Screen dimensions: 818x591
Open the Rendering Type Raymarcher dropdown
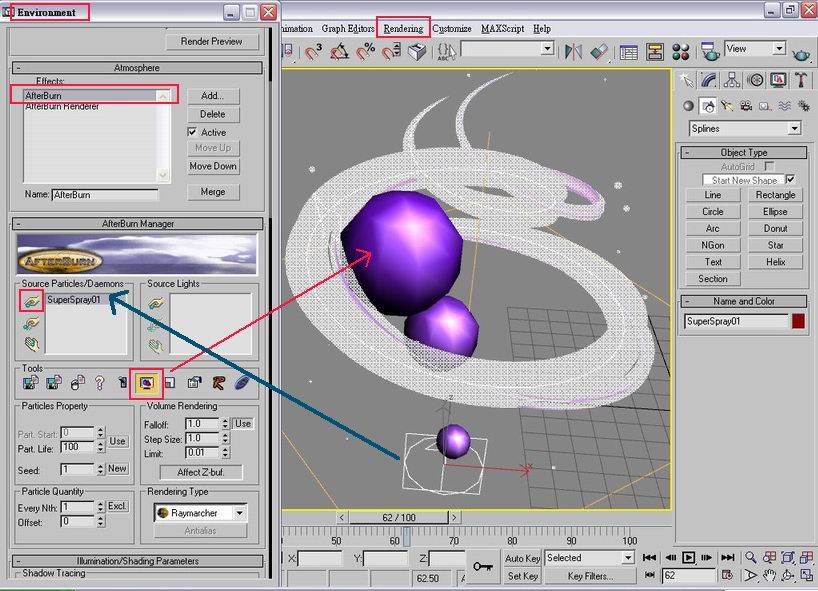click(x=239, y=513)
